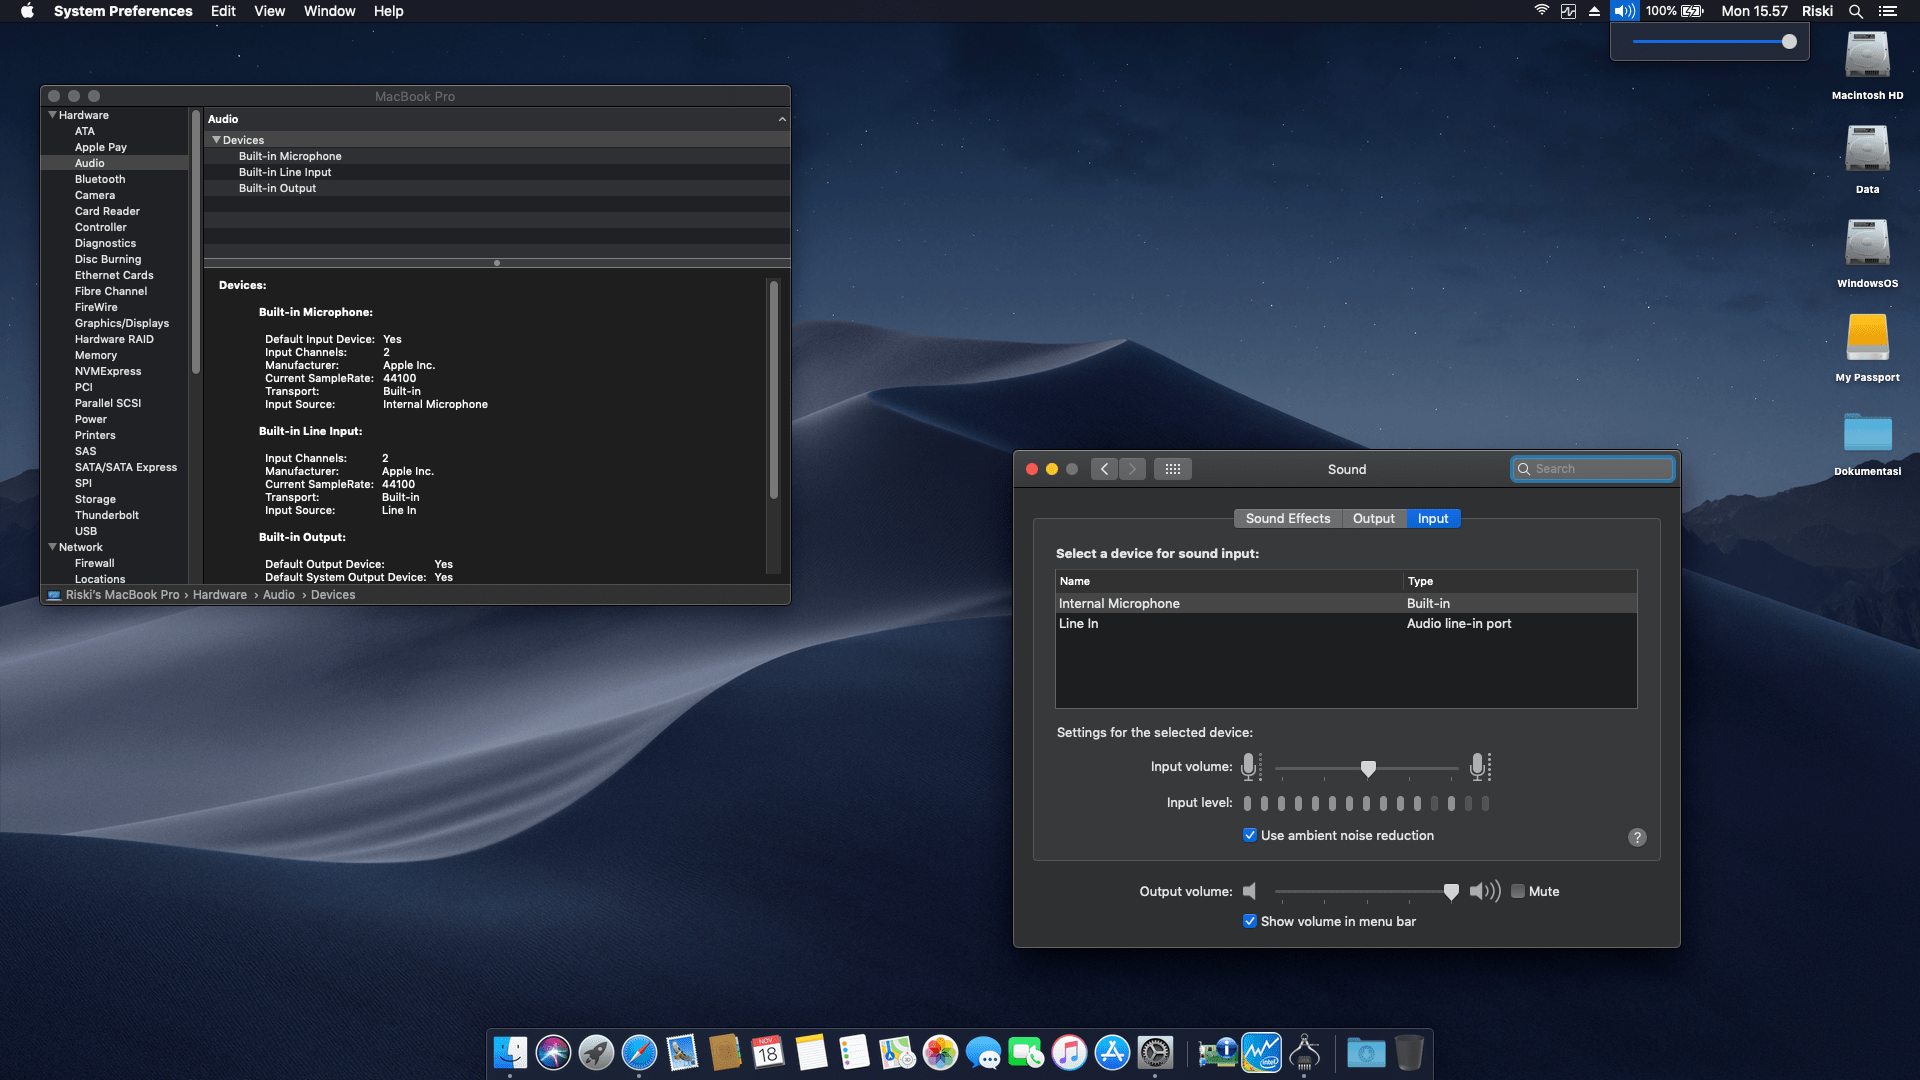Open the Window menu
The height and width of the screenshot is (1080, 1920).
click(329, 11)
